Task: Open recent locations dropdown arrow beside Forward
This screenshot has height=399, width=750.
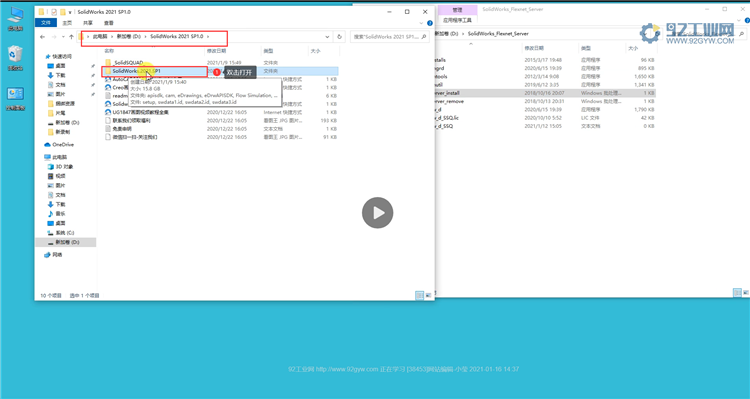Action: tap(63, 37)
